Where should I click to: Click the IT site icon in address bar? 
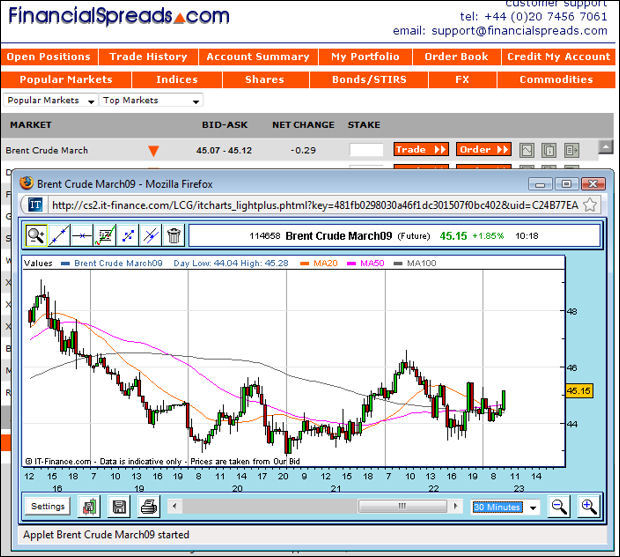coord(35,205)
